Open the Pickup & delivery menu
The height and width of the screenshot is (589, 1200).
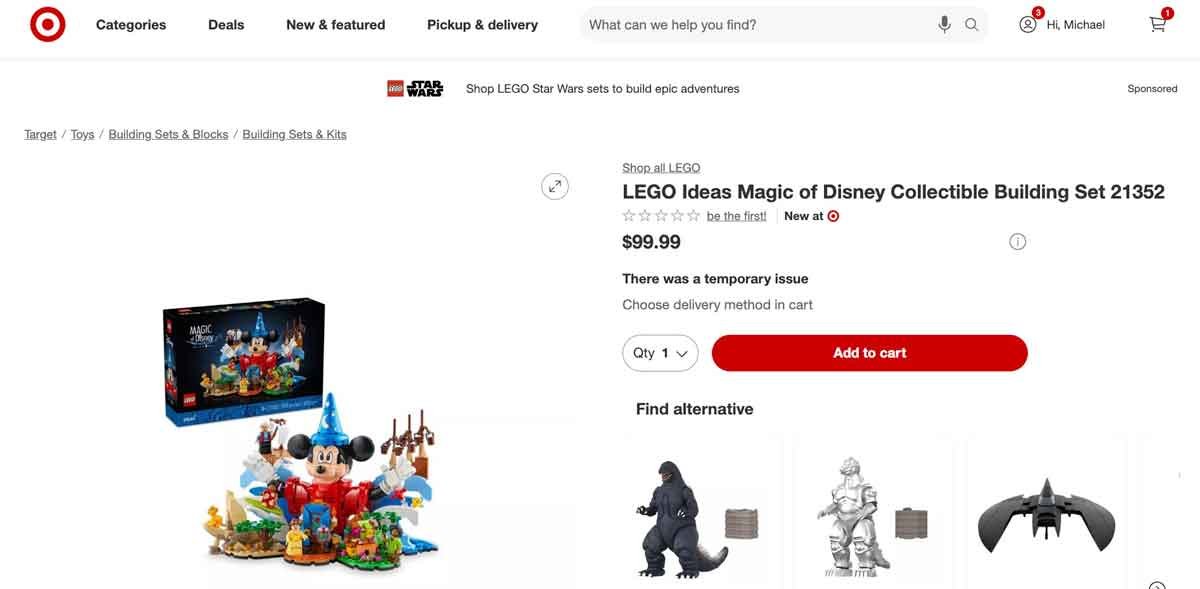click(481, 24)
